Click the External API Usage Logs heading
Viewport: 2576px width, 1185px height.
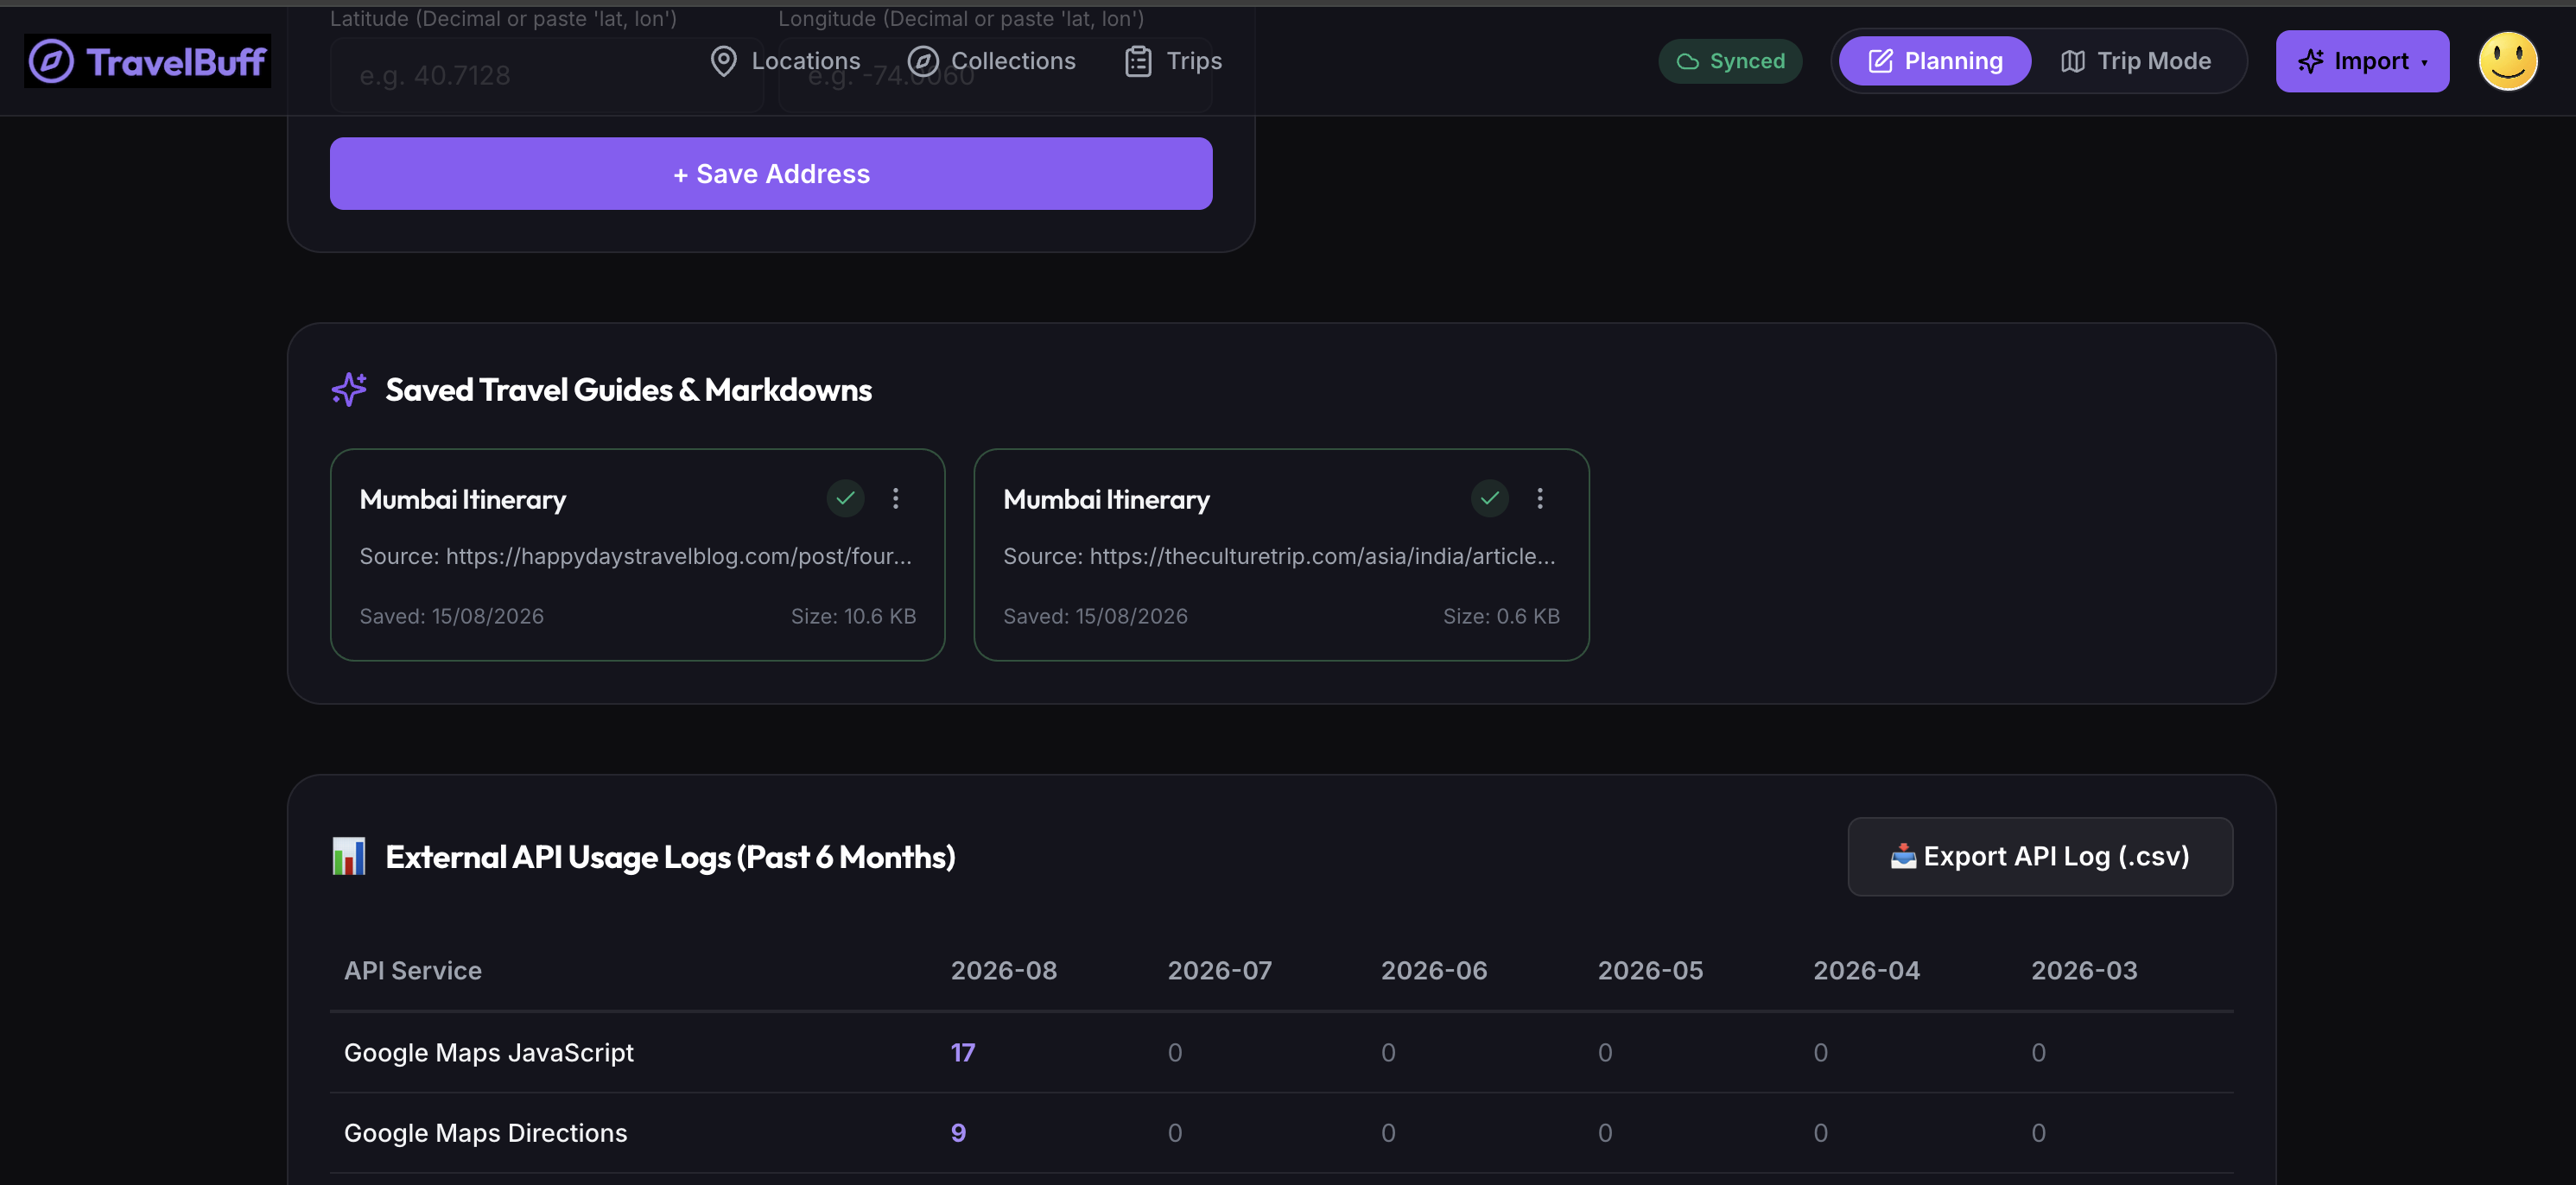point(670,857)
